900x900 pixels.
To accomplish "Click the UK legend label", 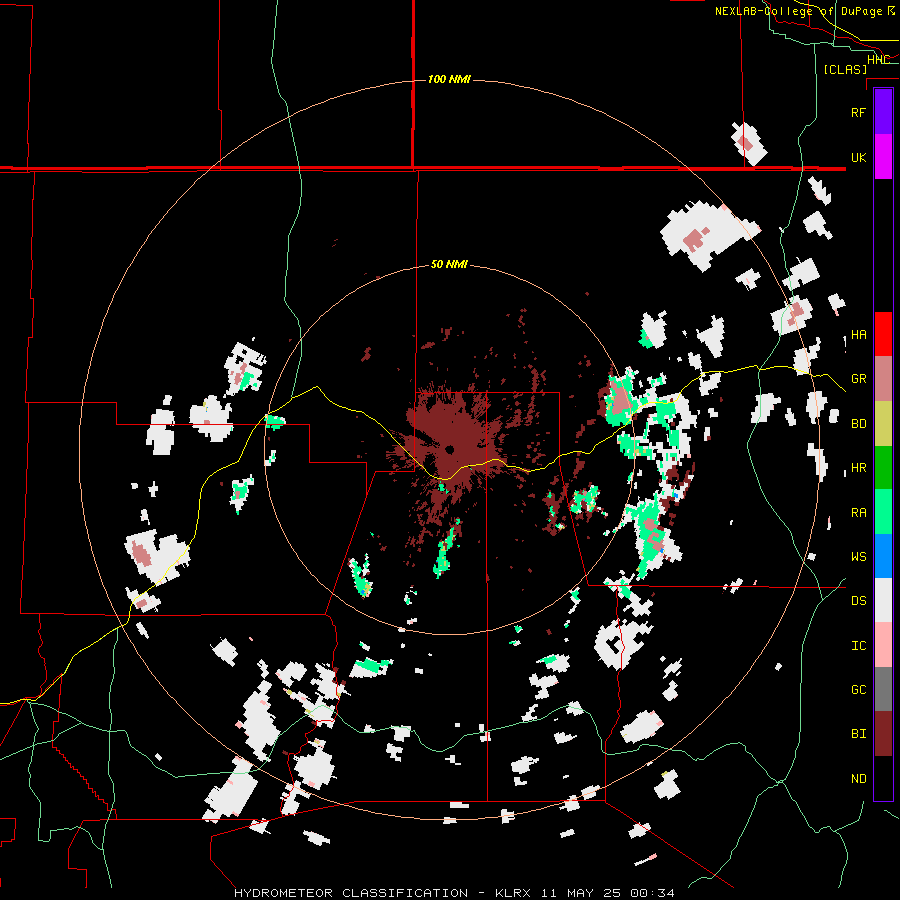I will 858,157.
